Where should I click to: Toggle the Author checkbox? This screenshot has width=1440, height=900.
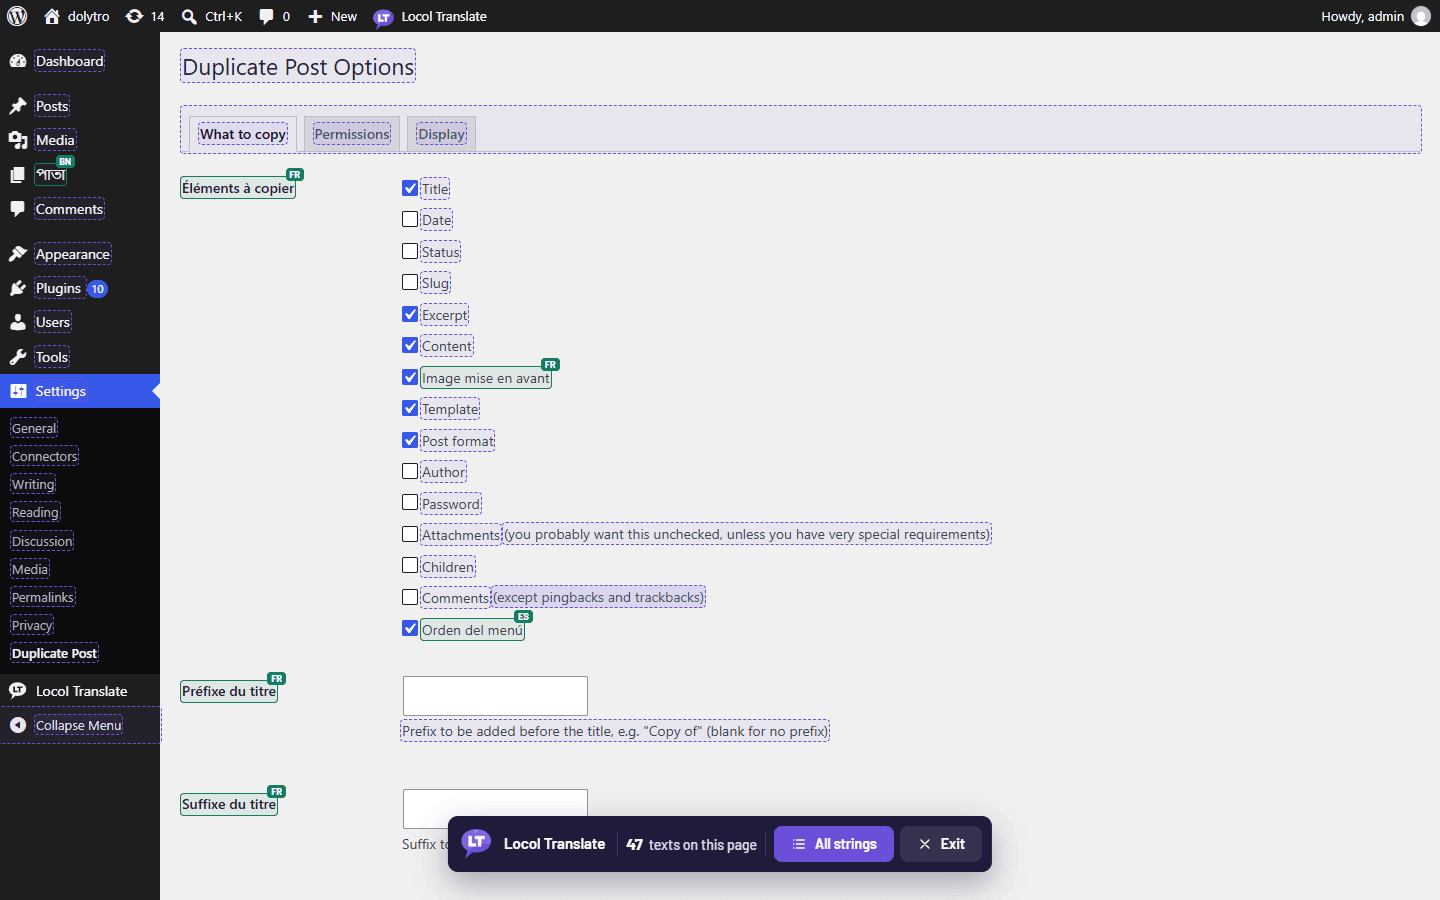click(410, 471)
